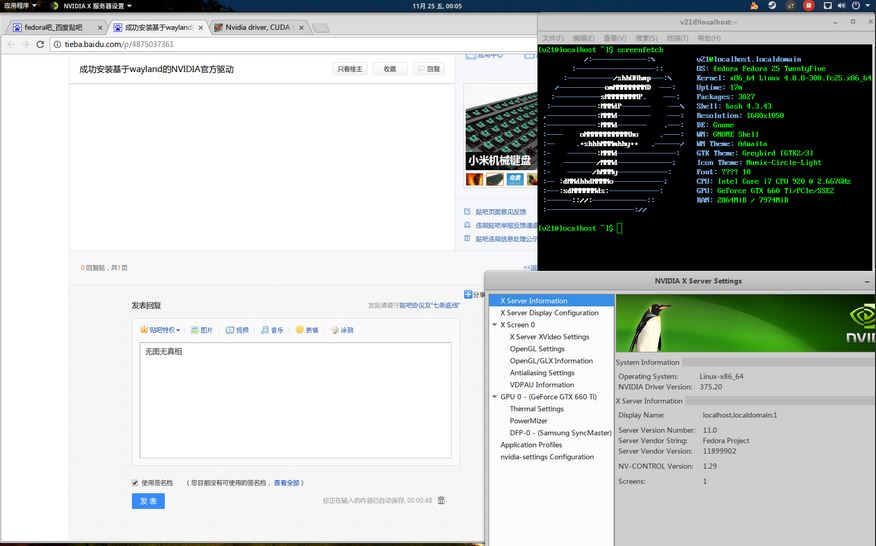Close the 成功安装基于wayland tab
Viewport: 876px width, 546px height.
coord(201,27)
